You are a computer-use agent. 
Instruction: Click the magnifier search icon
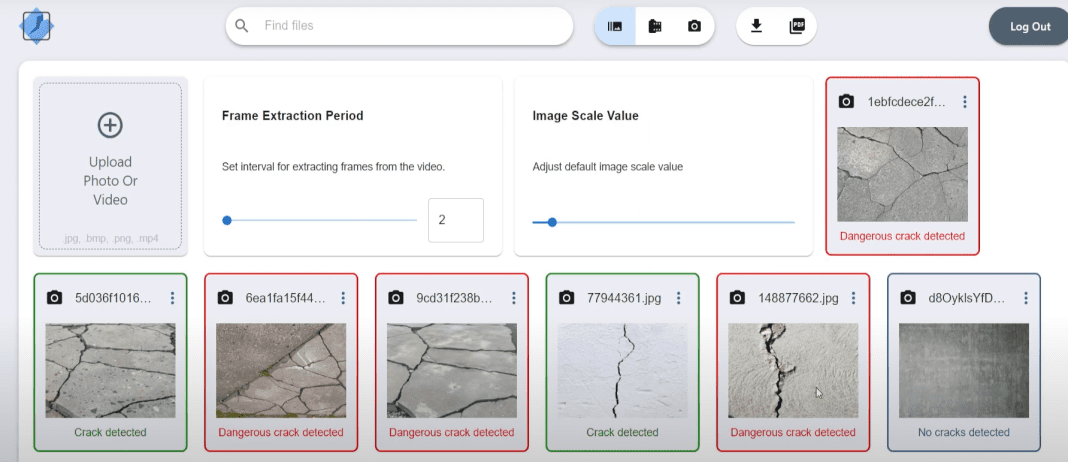pyautogui.click(x=242, y=26)
